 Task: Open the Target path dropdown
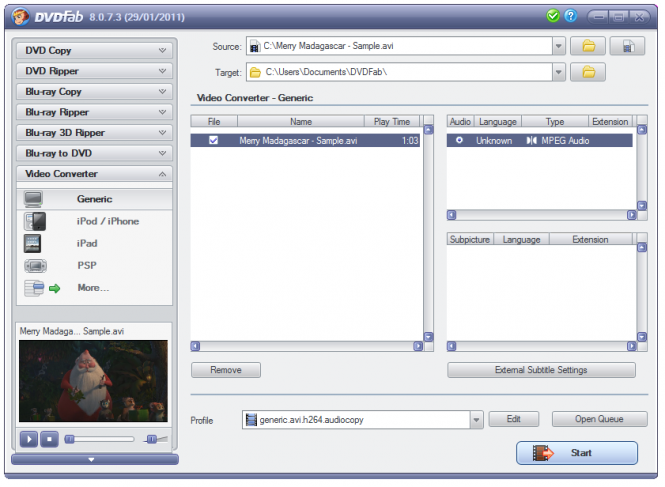[559, 73]
